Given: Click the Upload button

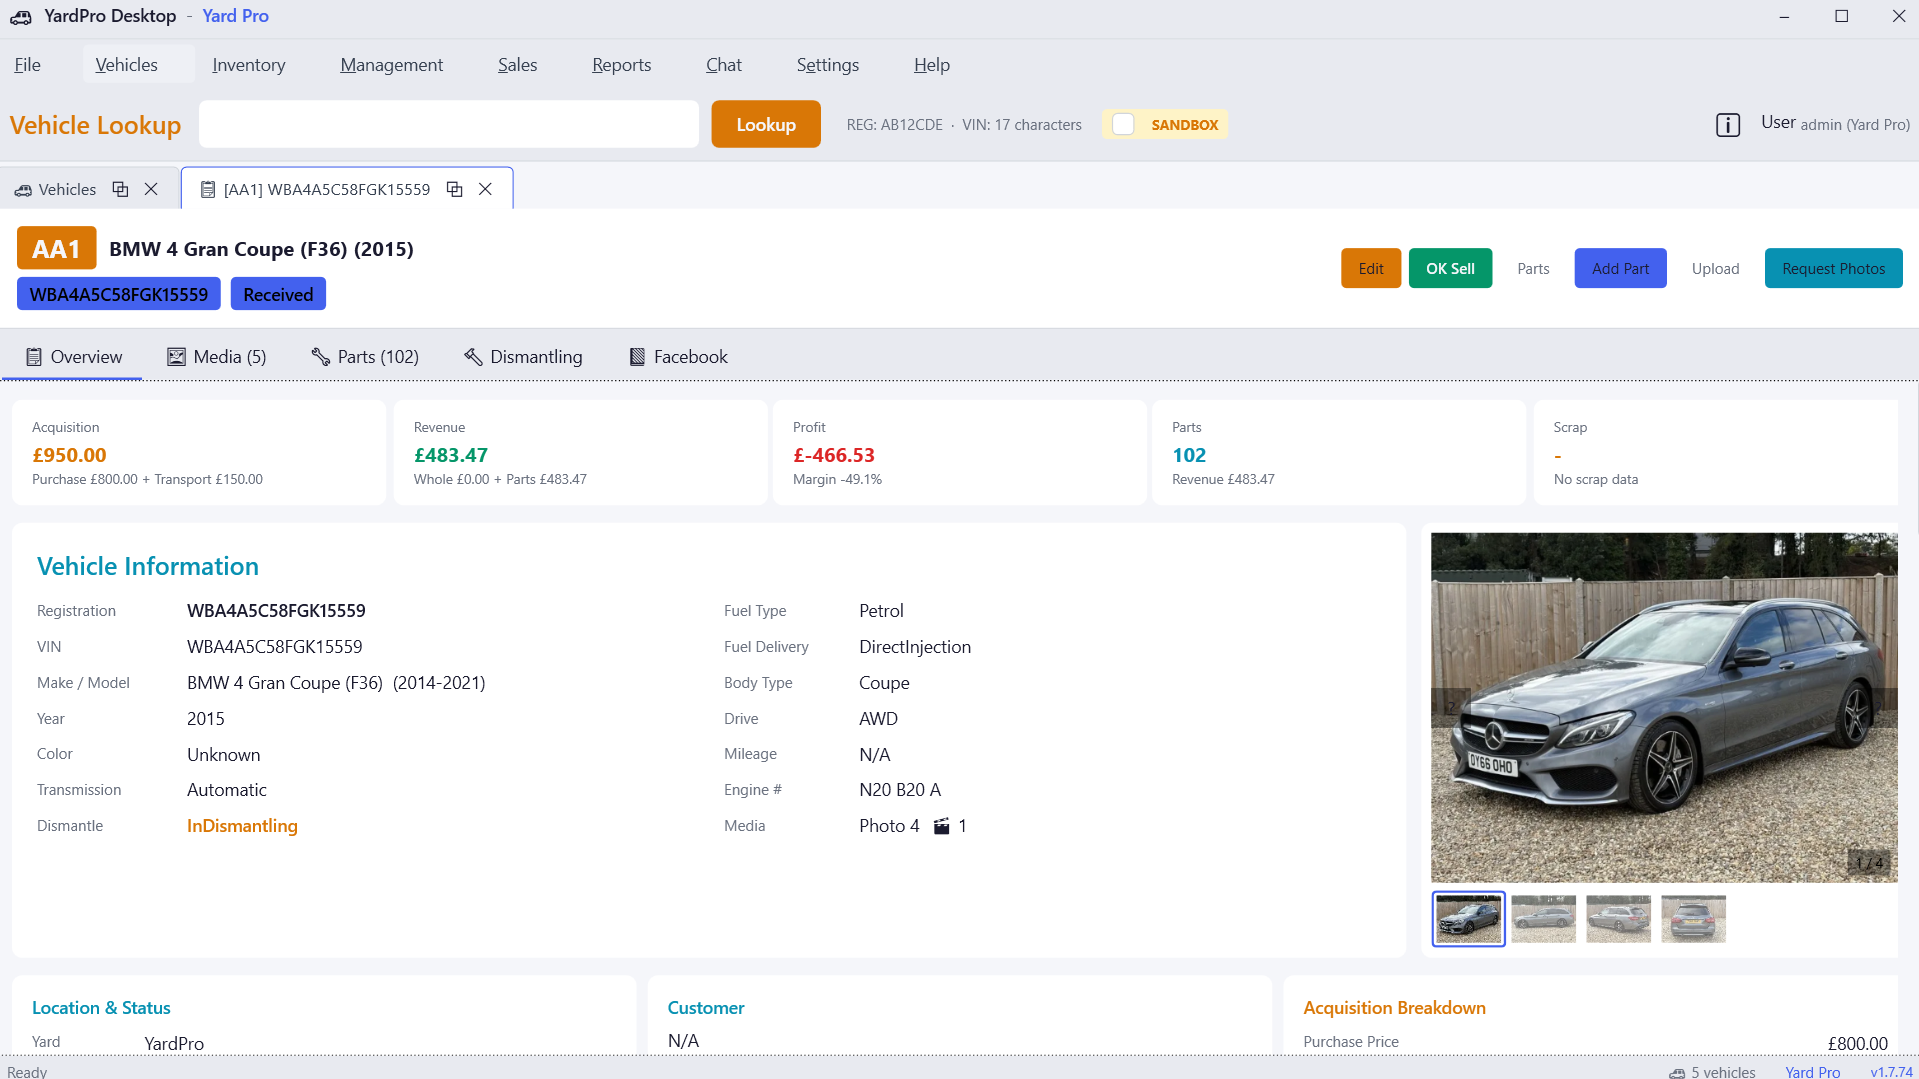Looking at the screenshot, I should [x=1715, y=268].
